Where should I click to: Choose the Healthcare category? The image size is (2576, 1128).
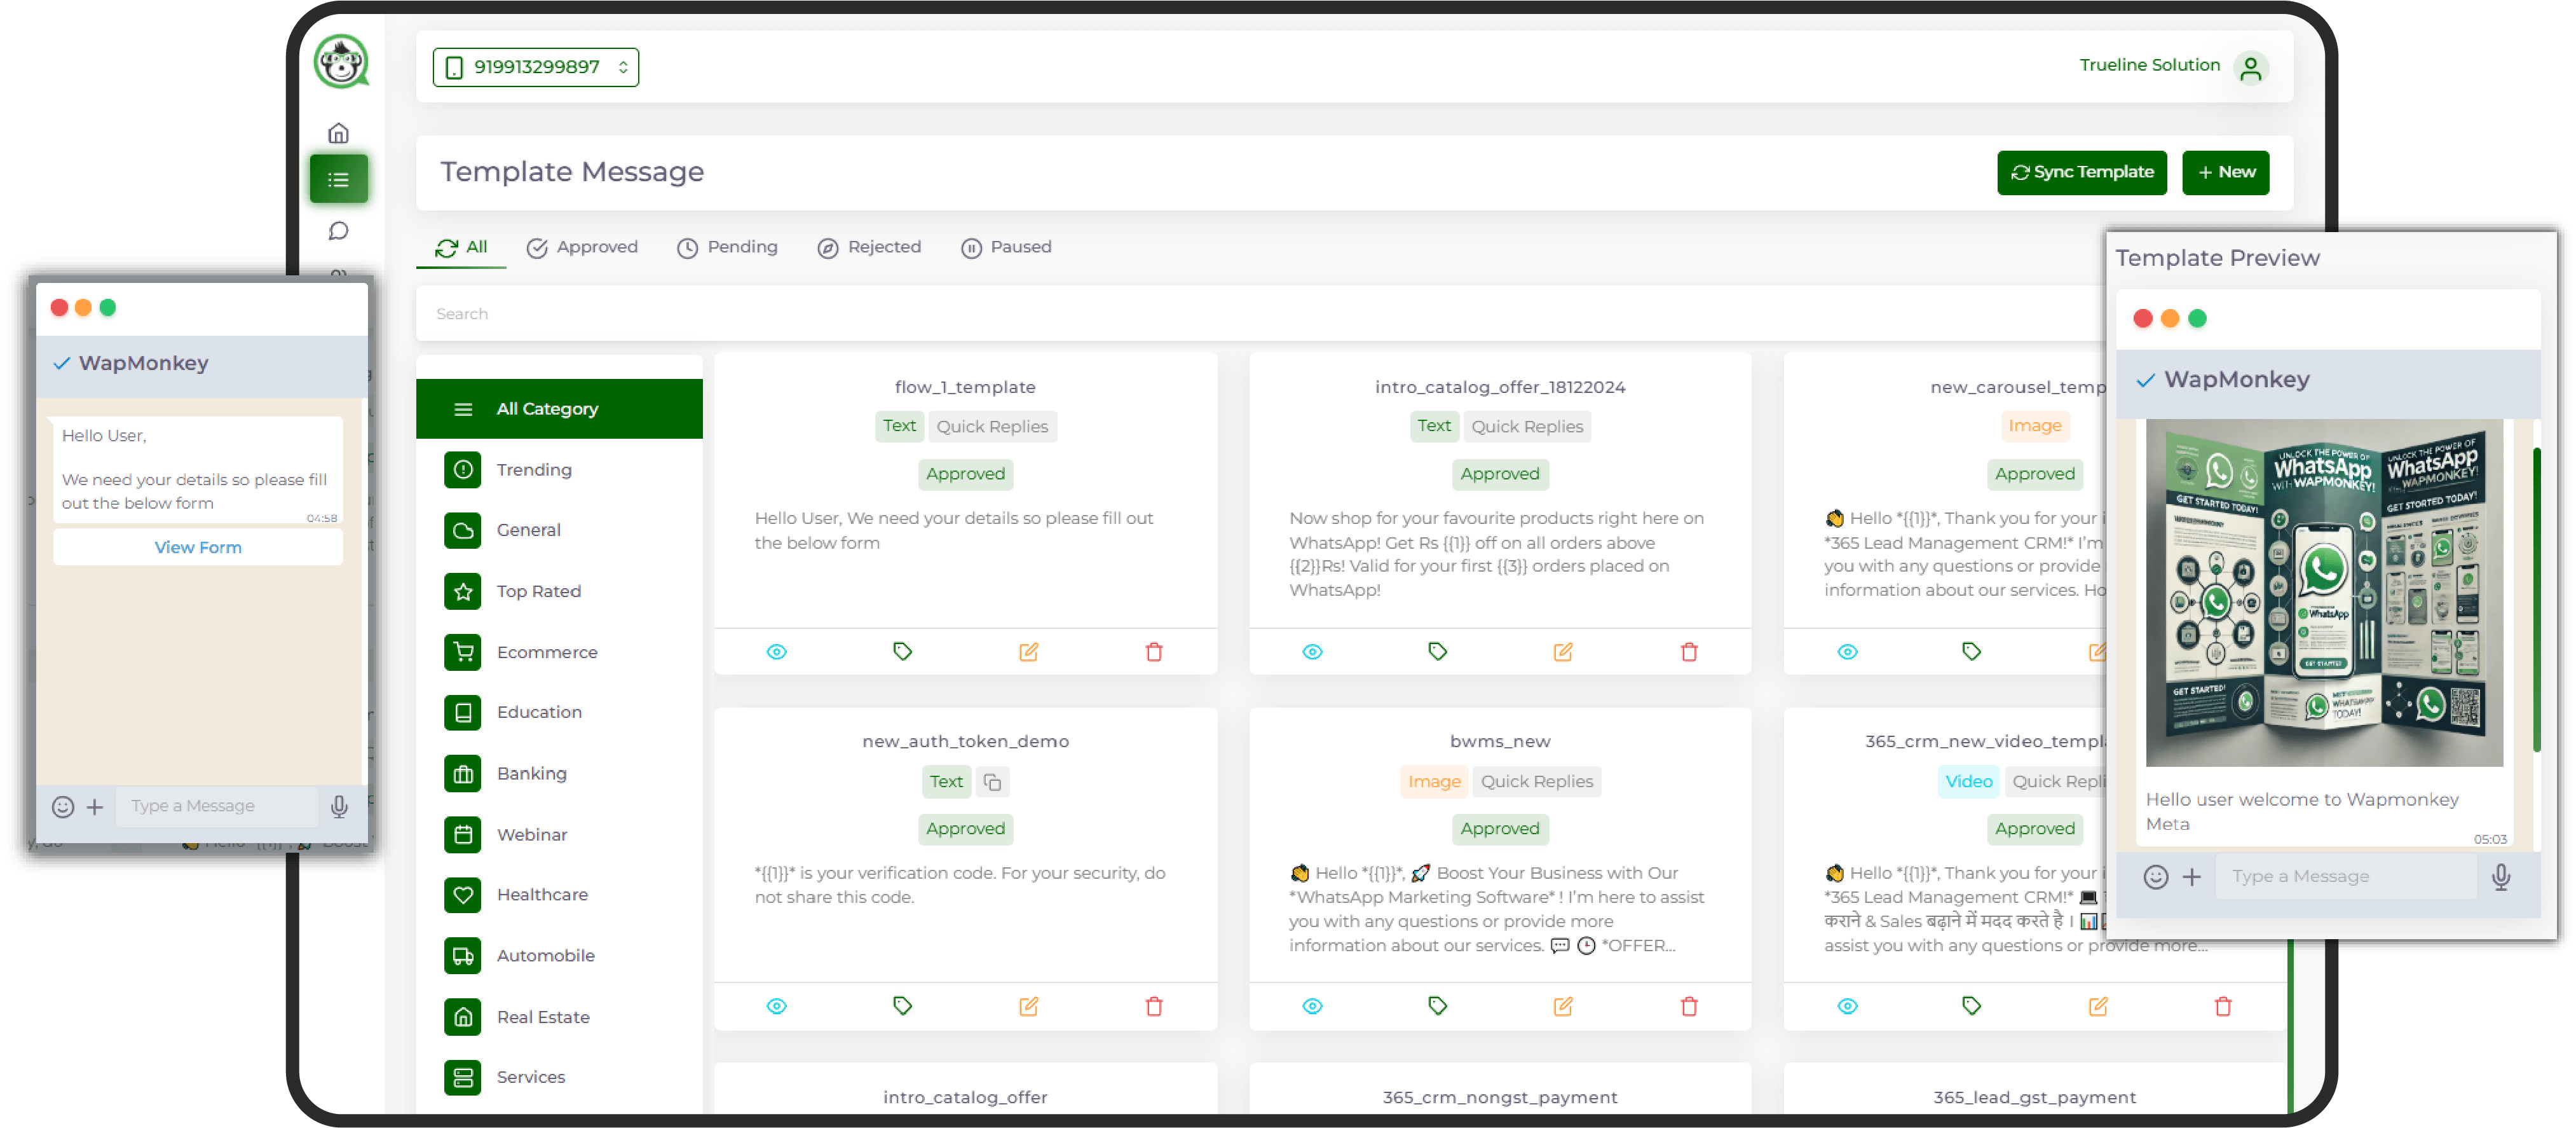(559, 894)
